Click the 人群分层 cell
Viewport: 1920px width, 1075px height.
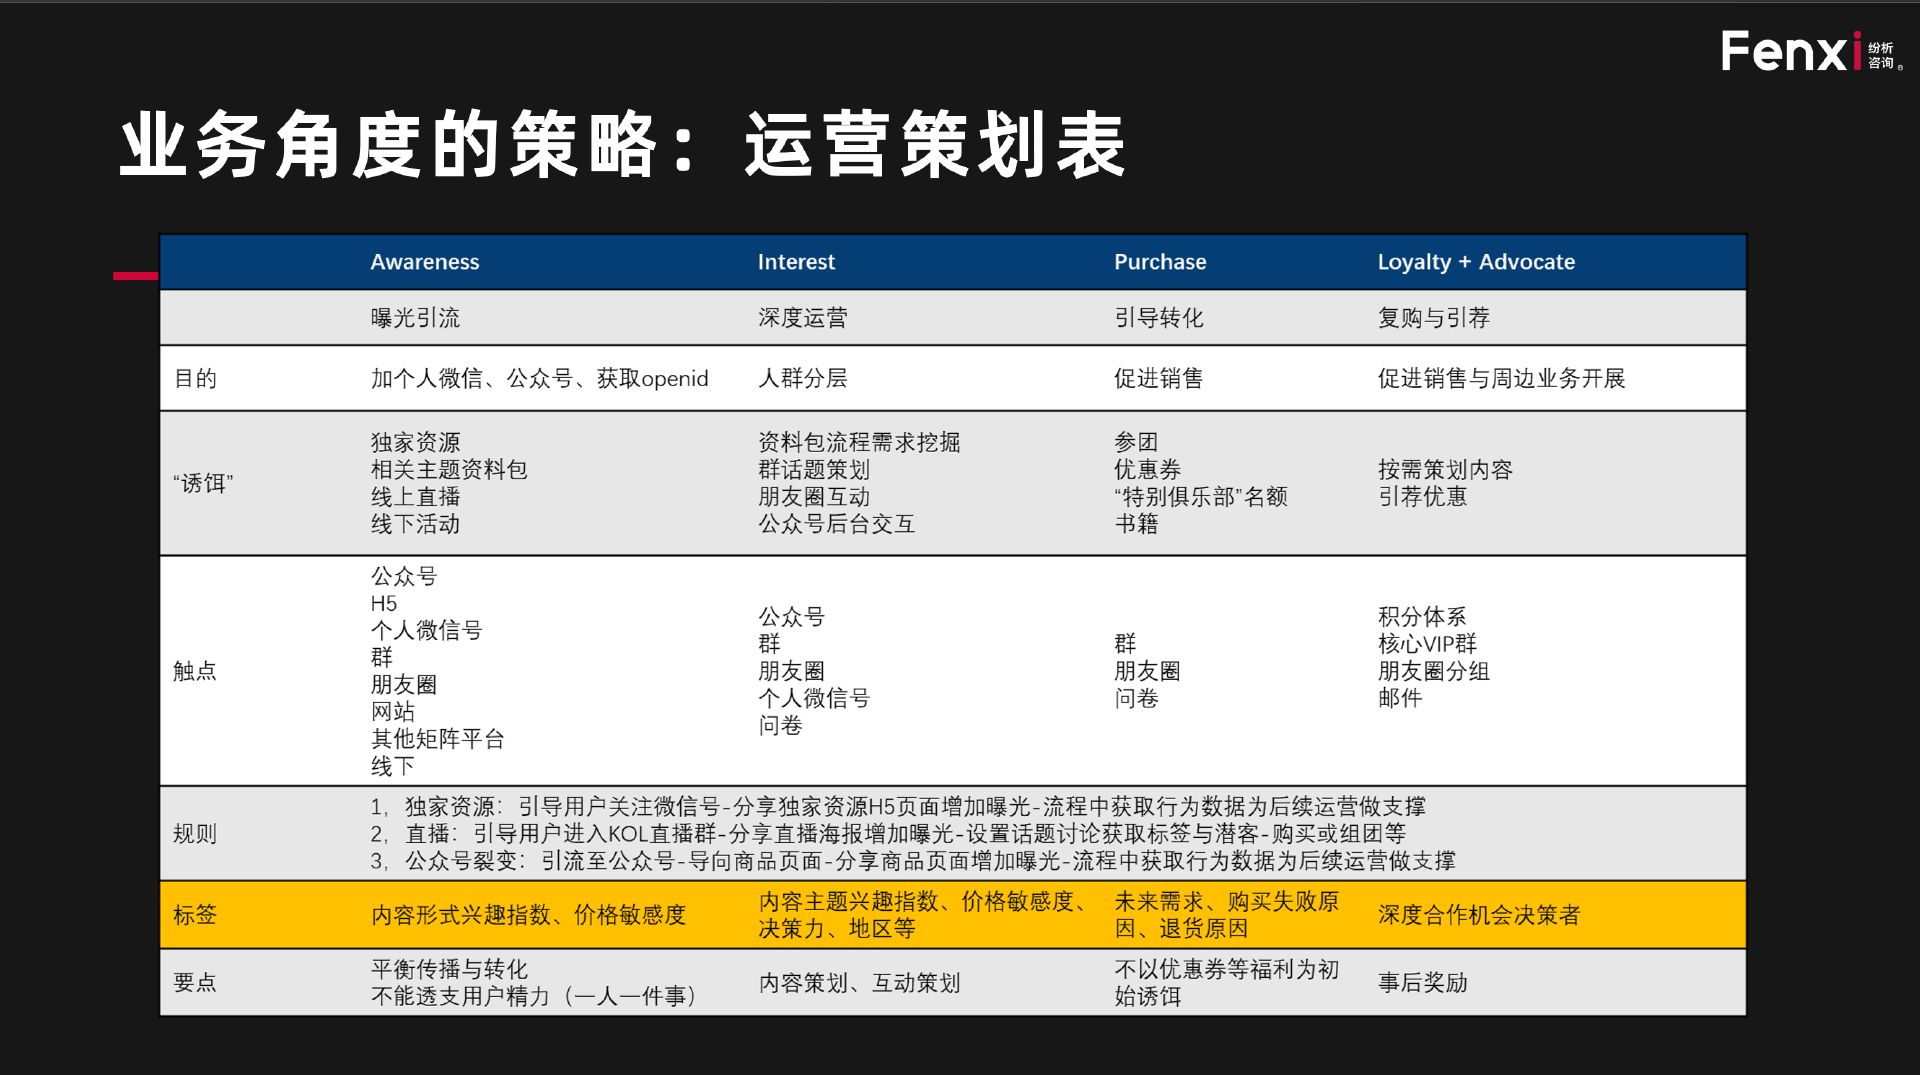tap(802, 378)
